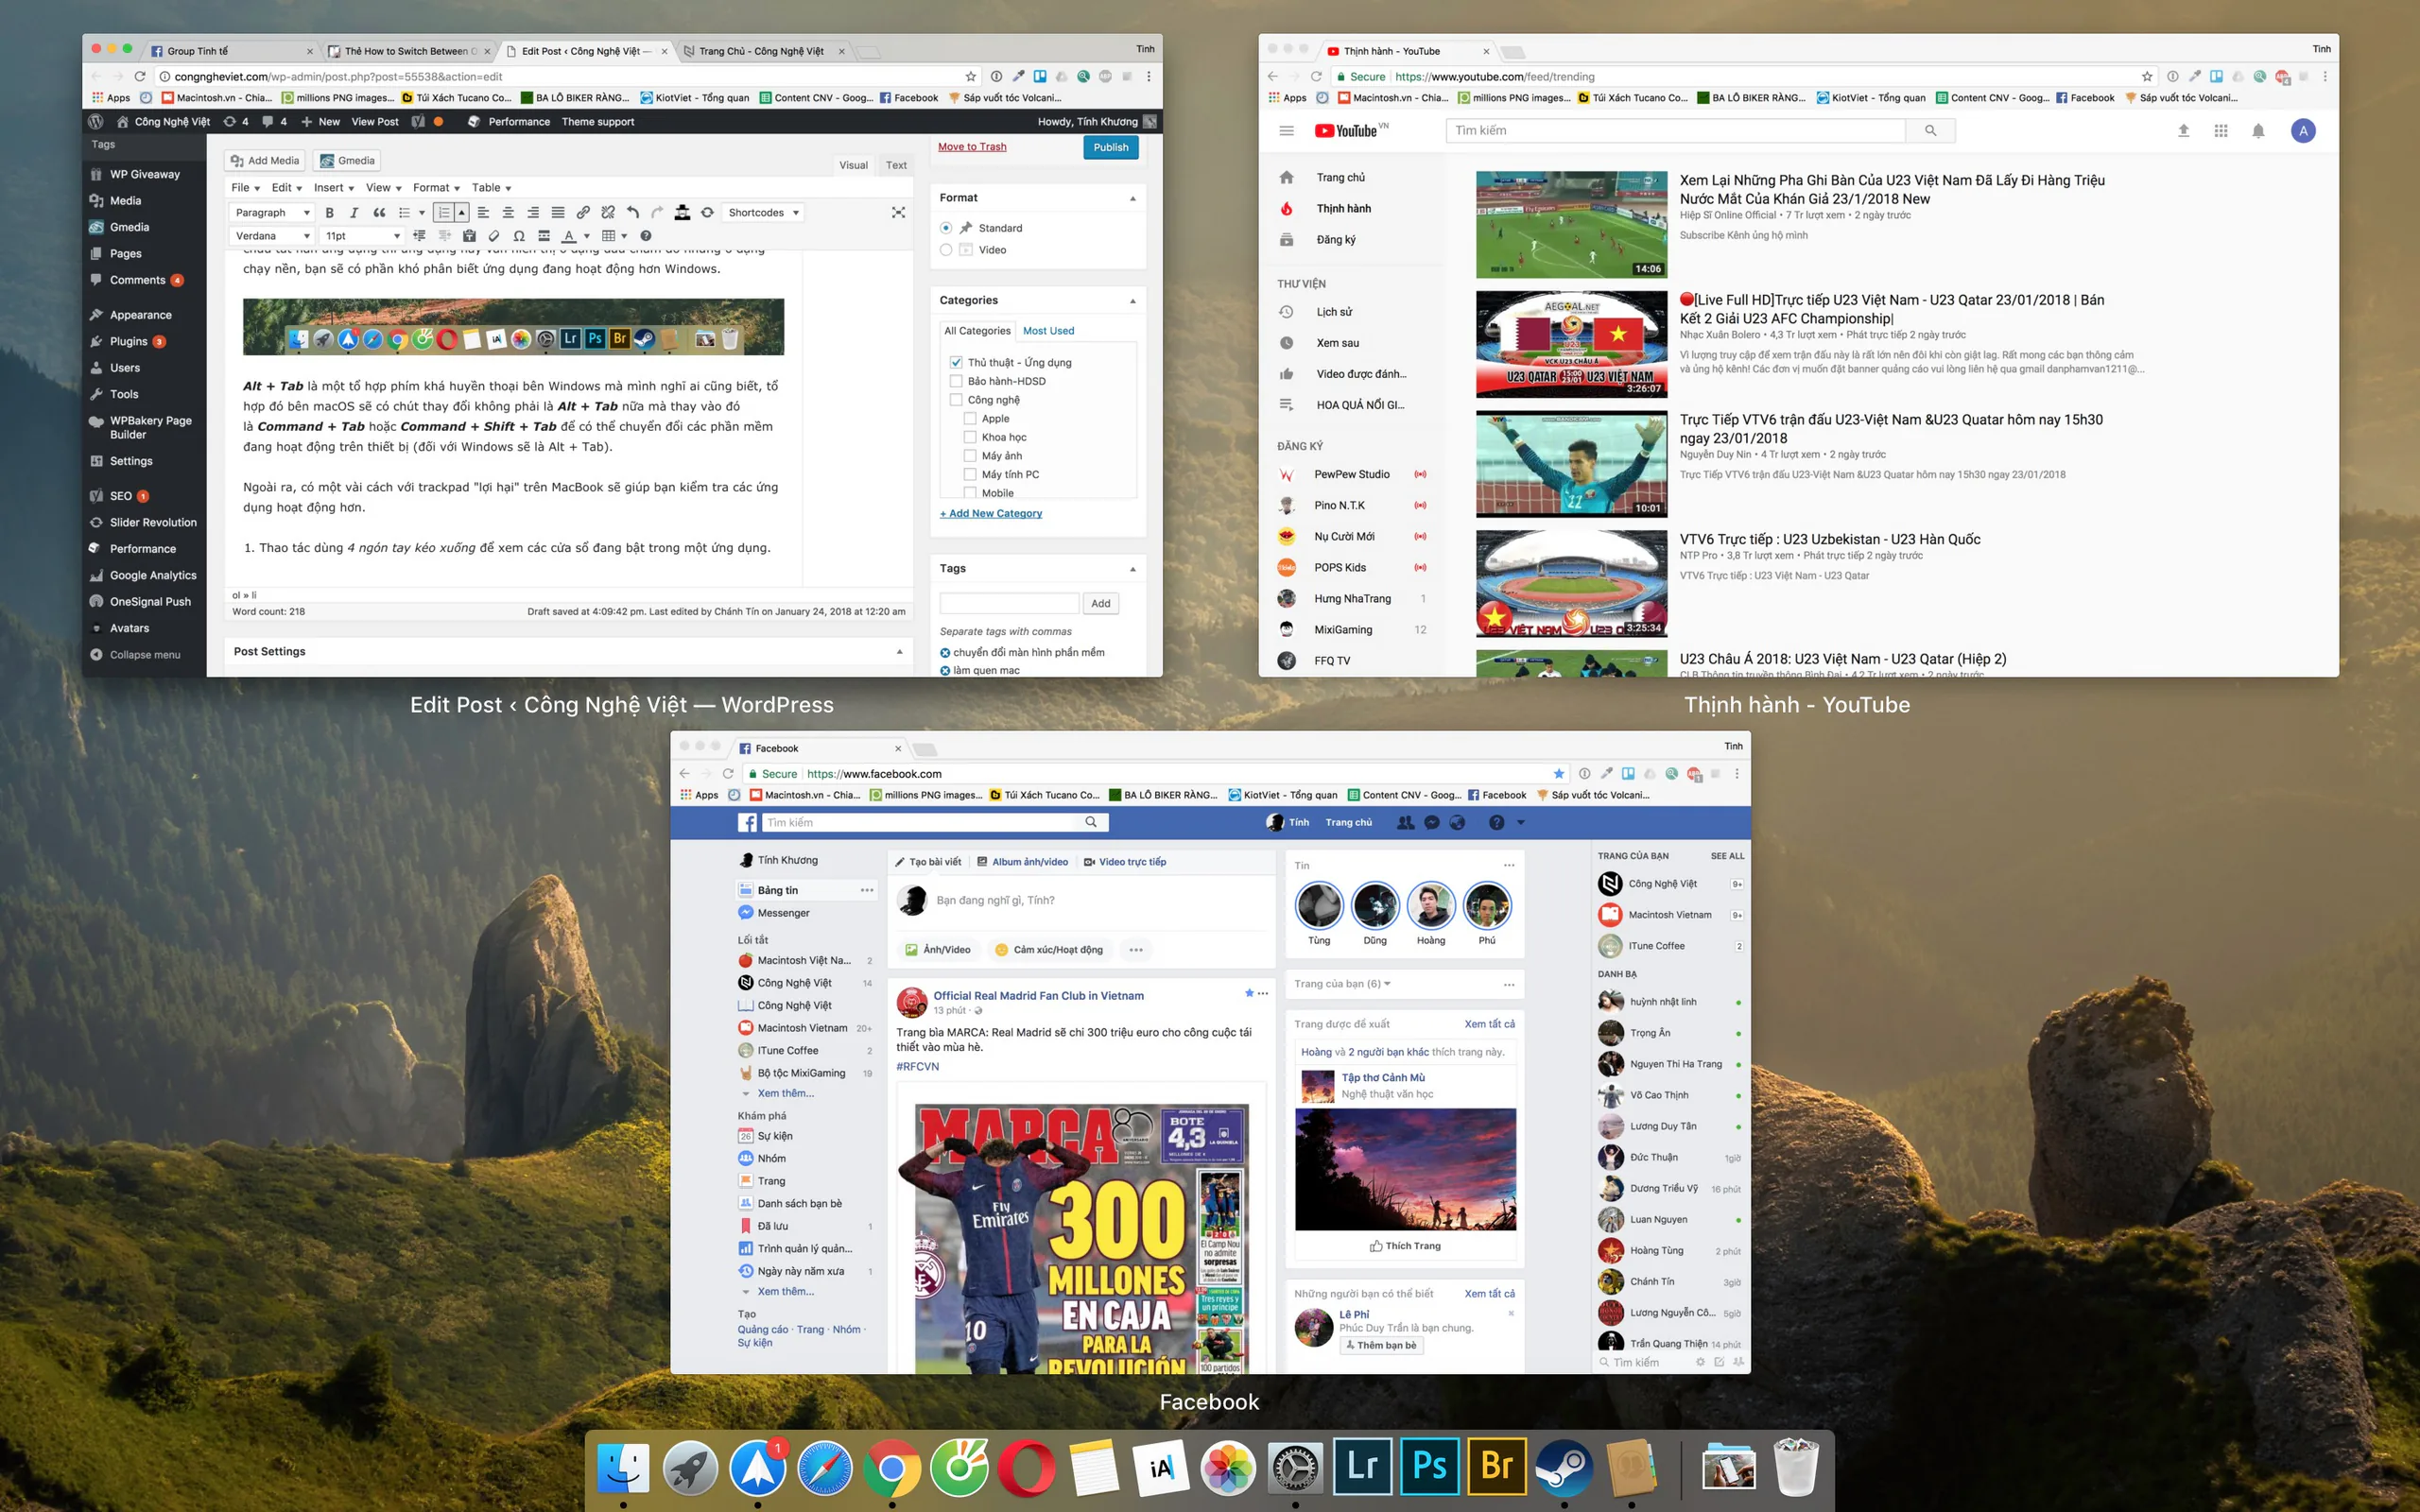
Task: Select Standard post format radio
Action: pos(946,228)
